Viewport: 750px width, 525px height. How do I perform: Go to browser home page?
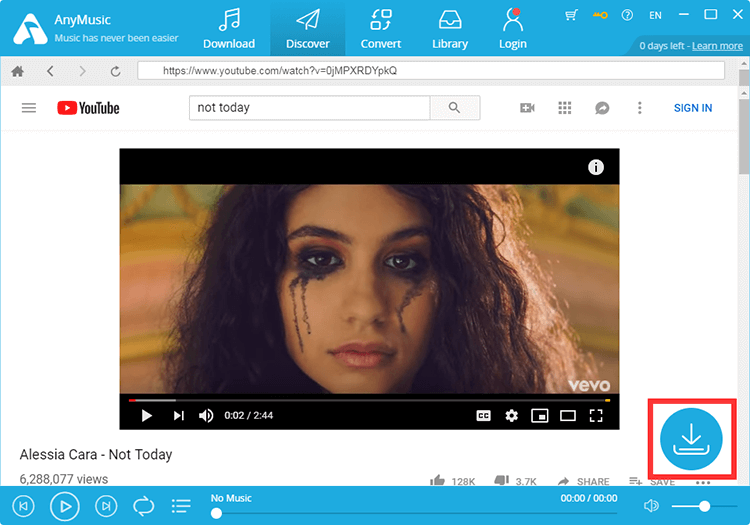coord(18,71)
